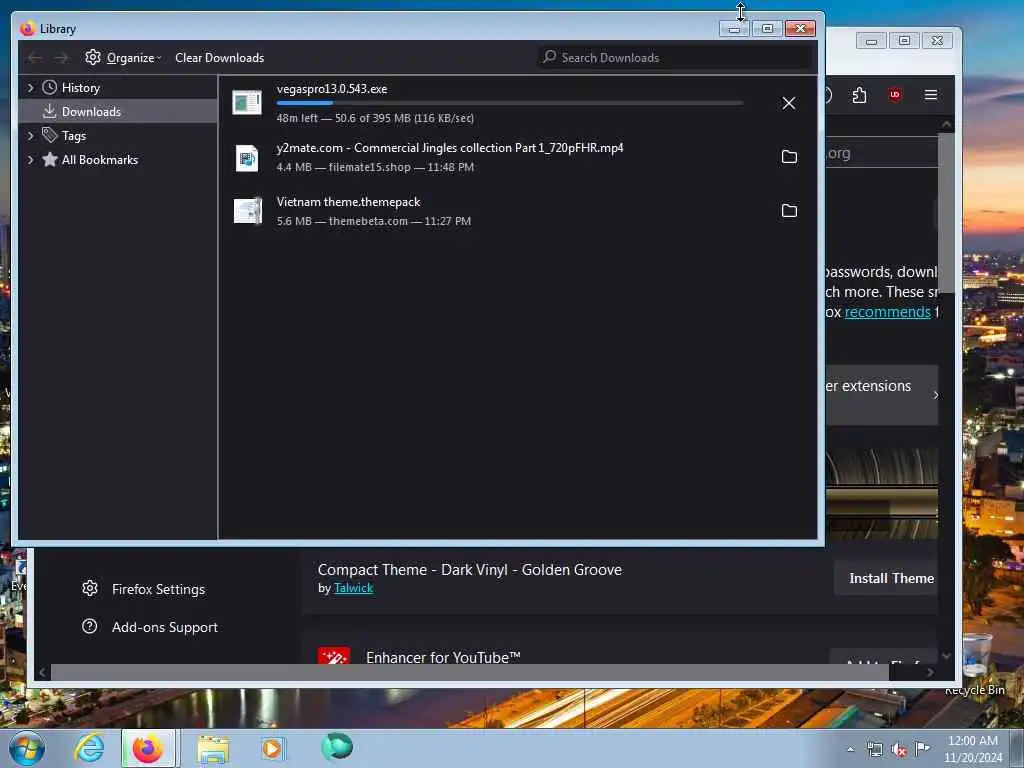Show hidden tray icons arrow
The width and height of the screenshot is (1024, 768).
click(x=850, y=750)
